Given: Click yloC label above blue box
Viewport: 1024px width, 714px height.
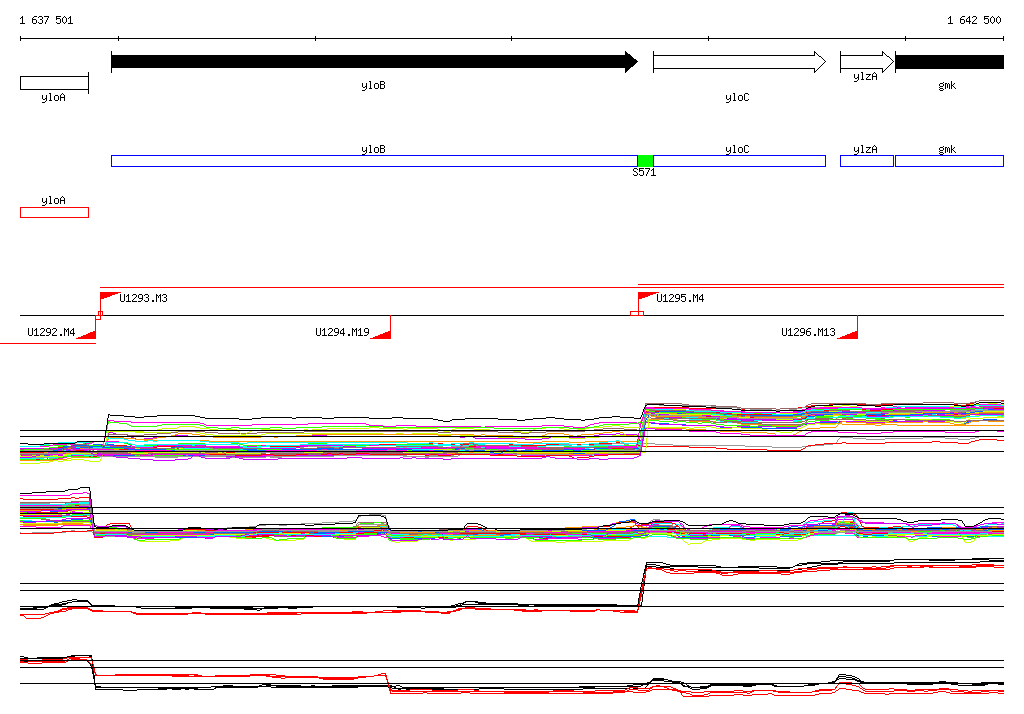Looking at the screenshot, I should pyautogui.click(x=737, y=150).
